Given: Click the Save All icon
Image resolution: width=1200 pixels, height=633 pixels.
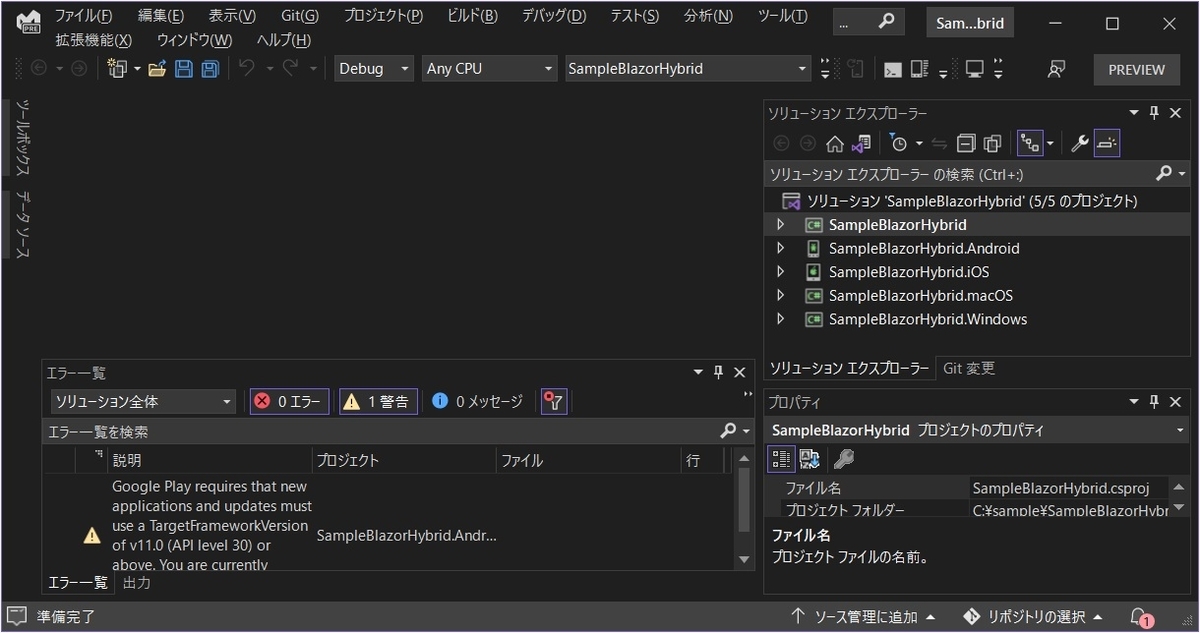Looking at the screenshot, I should [210, 69].
